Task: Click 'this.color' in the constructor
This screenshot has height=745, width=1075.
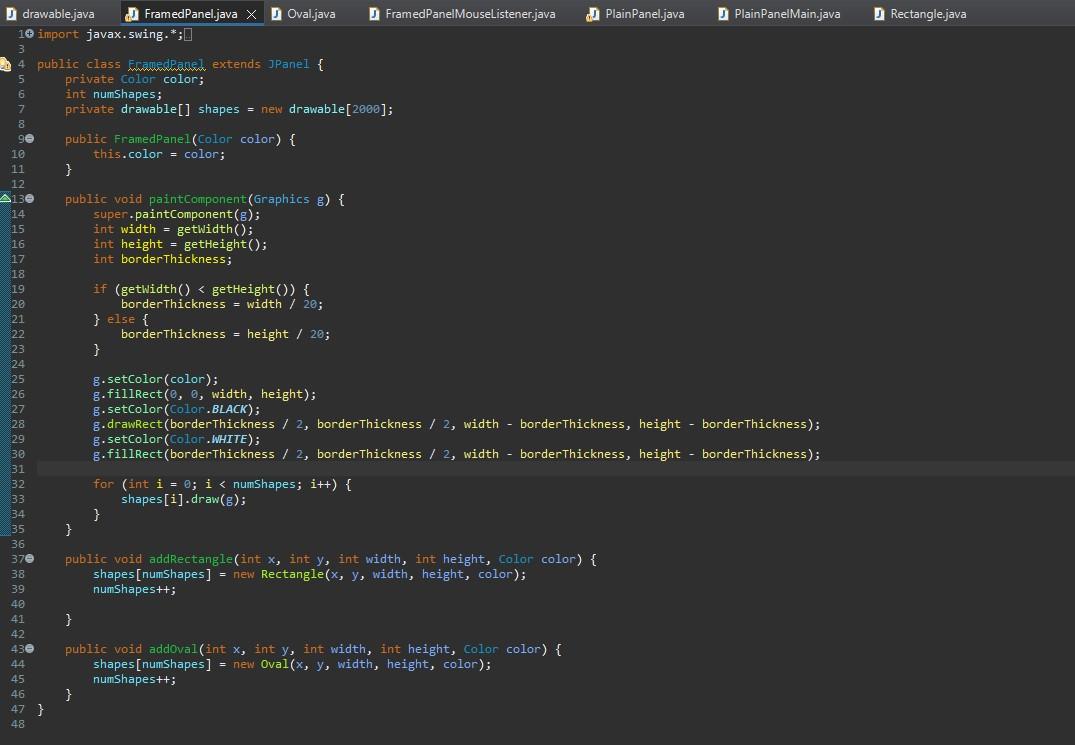Action: [x=128, y=154]
